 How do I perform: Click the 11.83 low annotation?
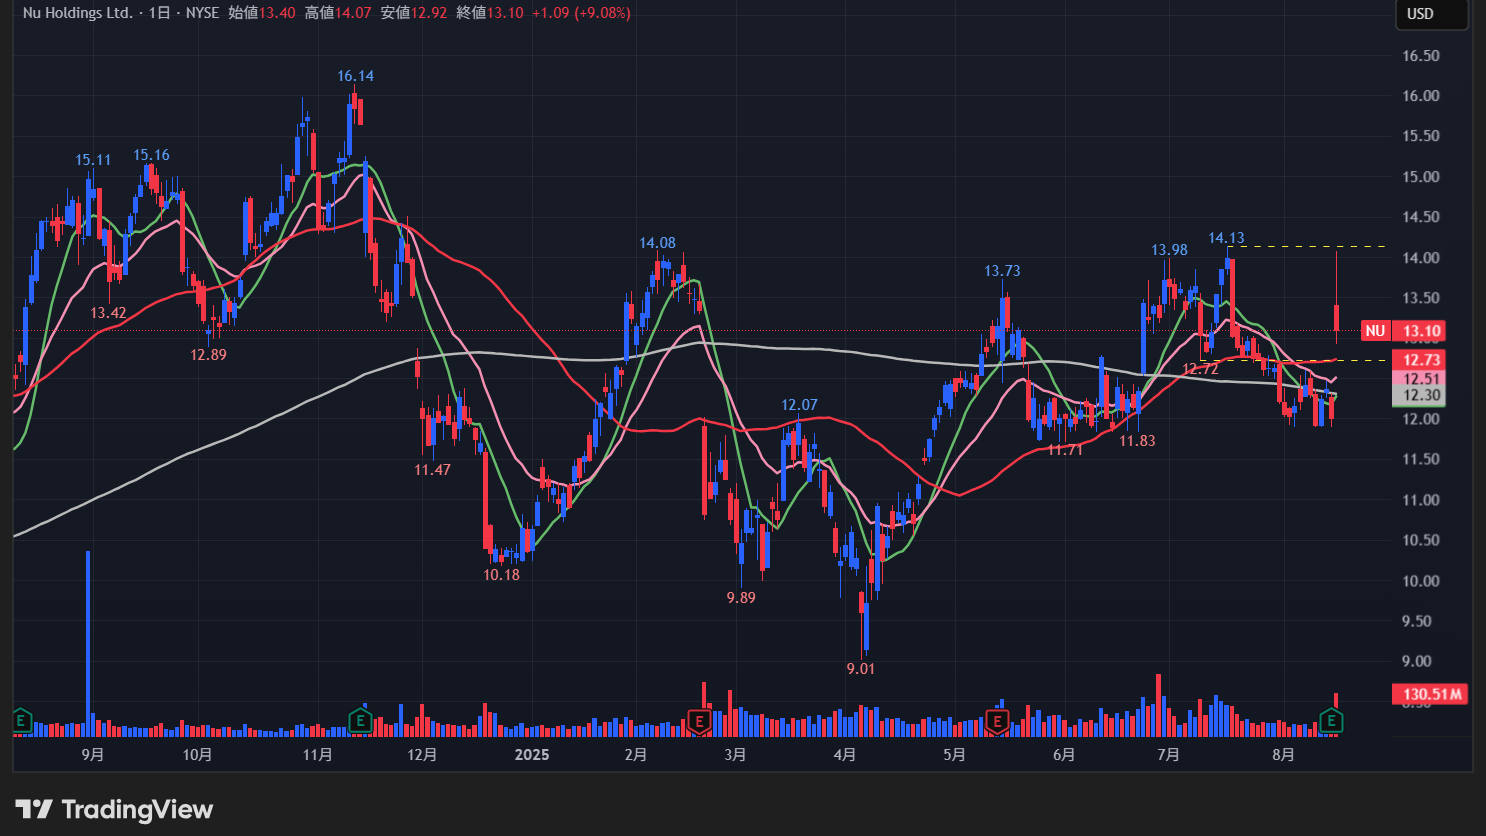tap(1137, 441)
